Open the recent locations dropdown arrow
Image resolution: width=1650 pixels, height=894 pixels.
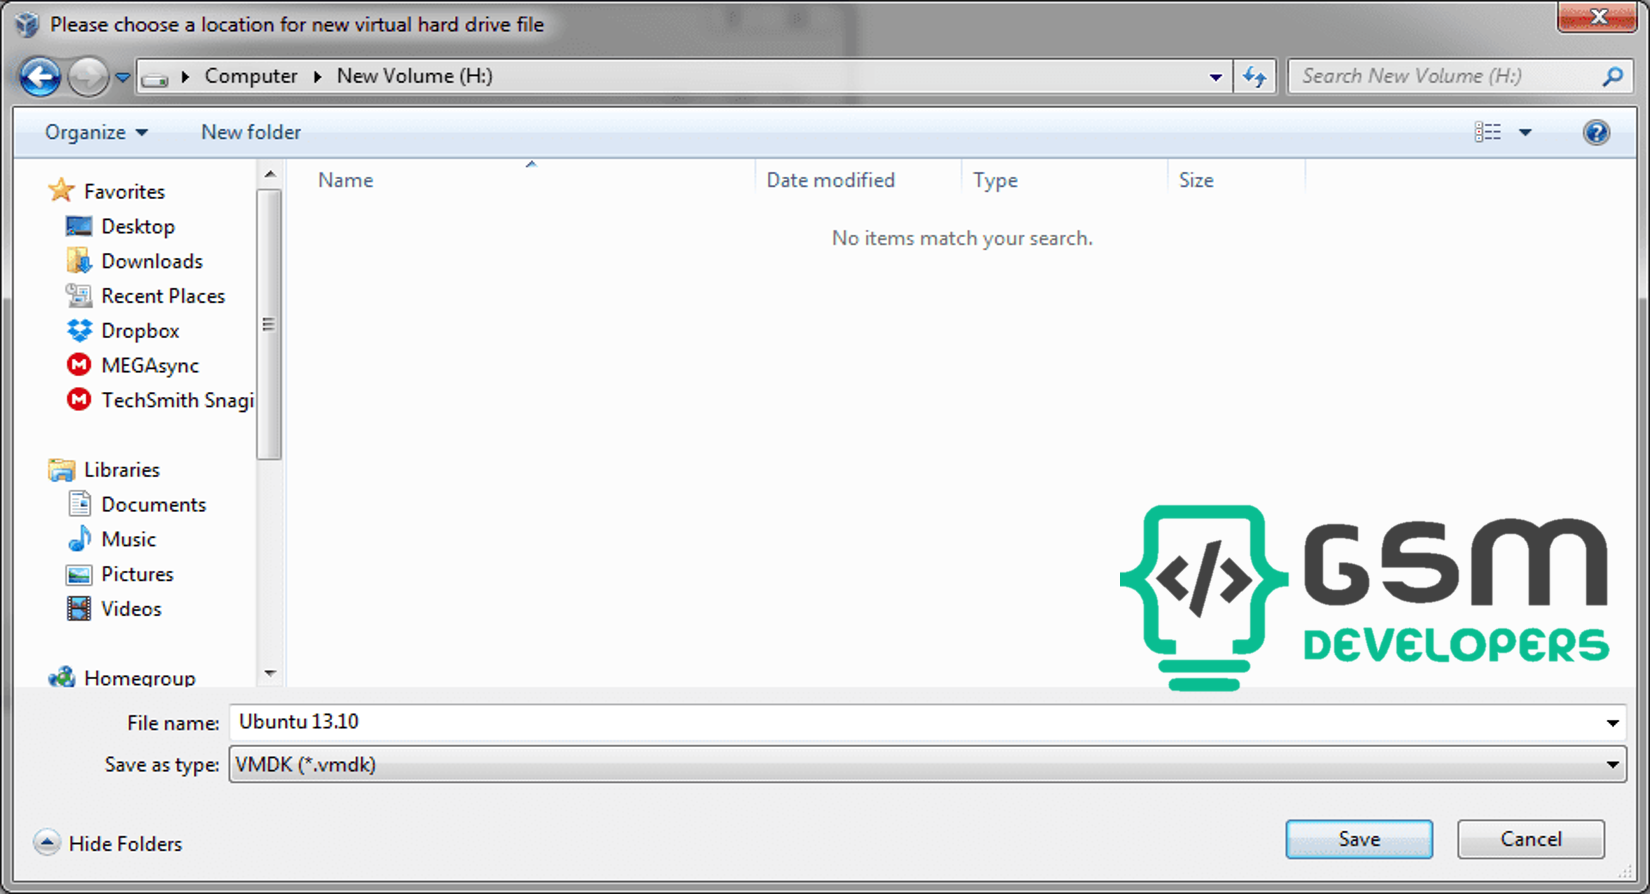(x=122, y=77)
